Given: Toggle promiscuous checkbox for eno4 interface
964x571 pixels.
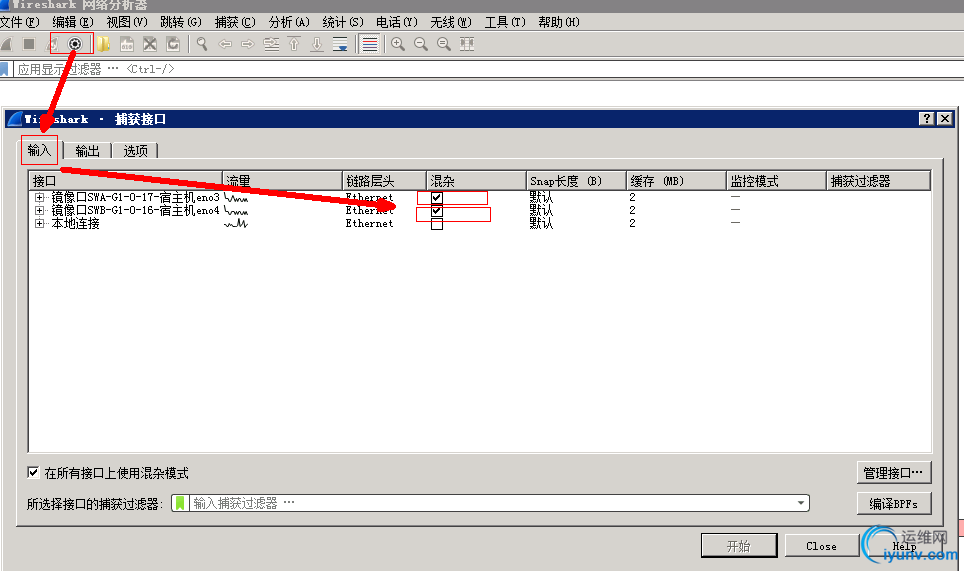Looking at the screenshot, I should coord(437,211).
